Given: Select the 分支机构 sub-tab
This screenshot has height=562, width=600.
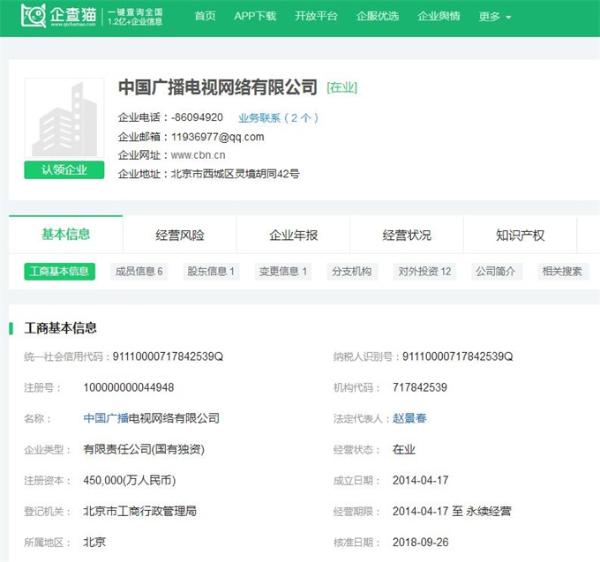Looking at the screenshot, I should pyautogui.click(x=352, y=272).
